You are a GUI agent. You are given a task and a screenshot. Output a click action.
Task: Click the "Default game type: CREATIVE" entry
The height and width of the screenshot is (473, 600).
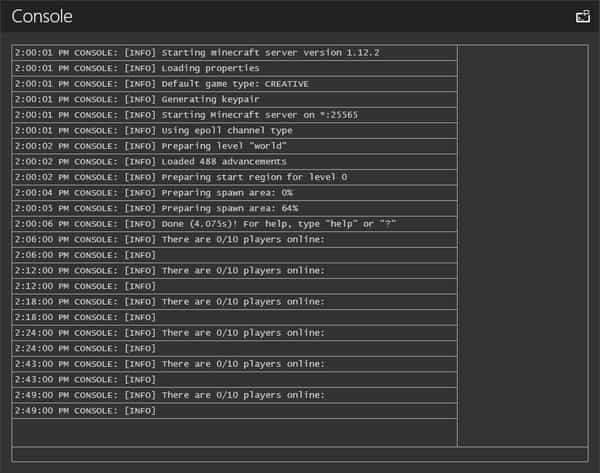(235, 84)
